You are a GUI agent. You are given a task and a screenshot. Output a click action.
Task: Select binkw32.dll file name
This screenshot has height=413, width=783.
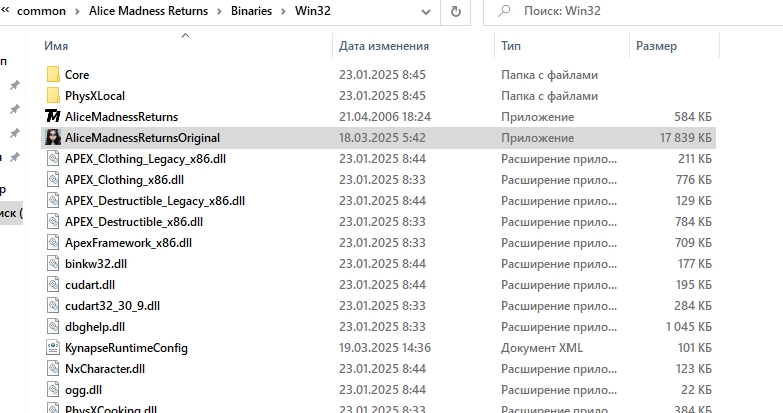tap(96, 264)
